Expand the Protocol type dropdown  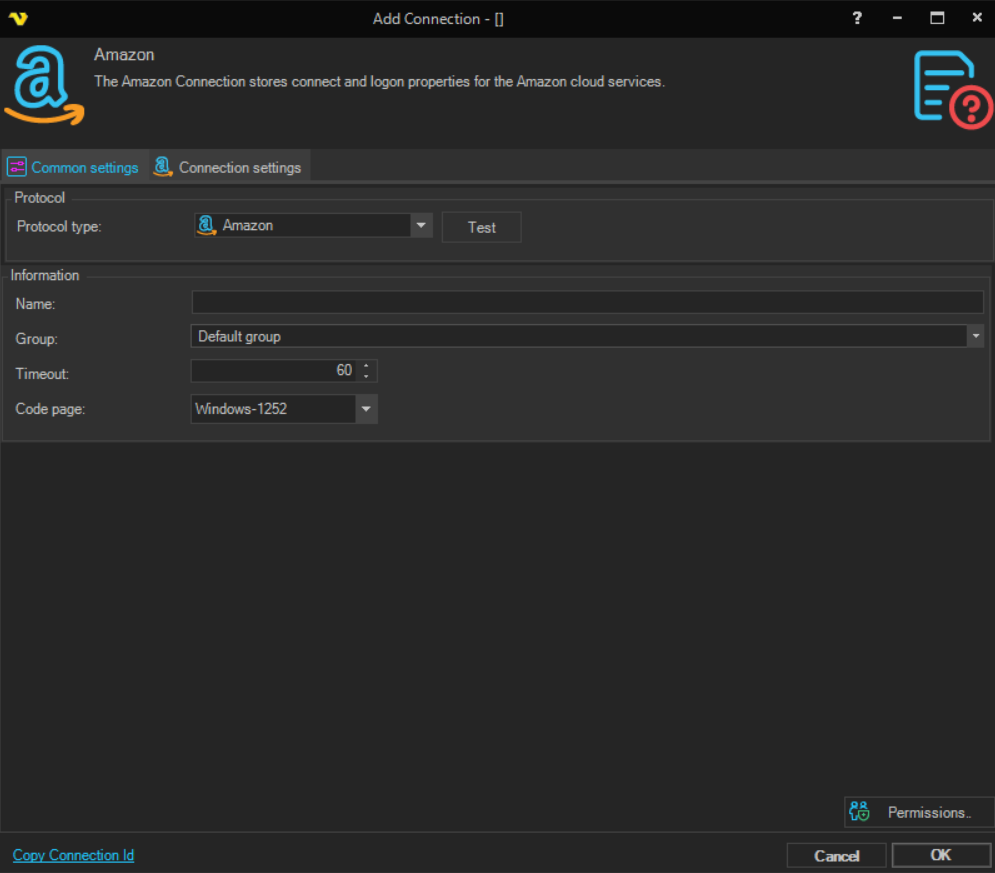click(421, 226)
